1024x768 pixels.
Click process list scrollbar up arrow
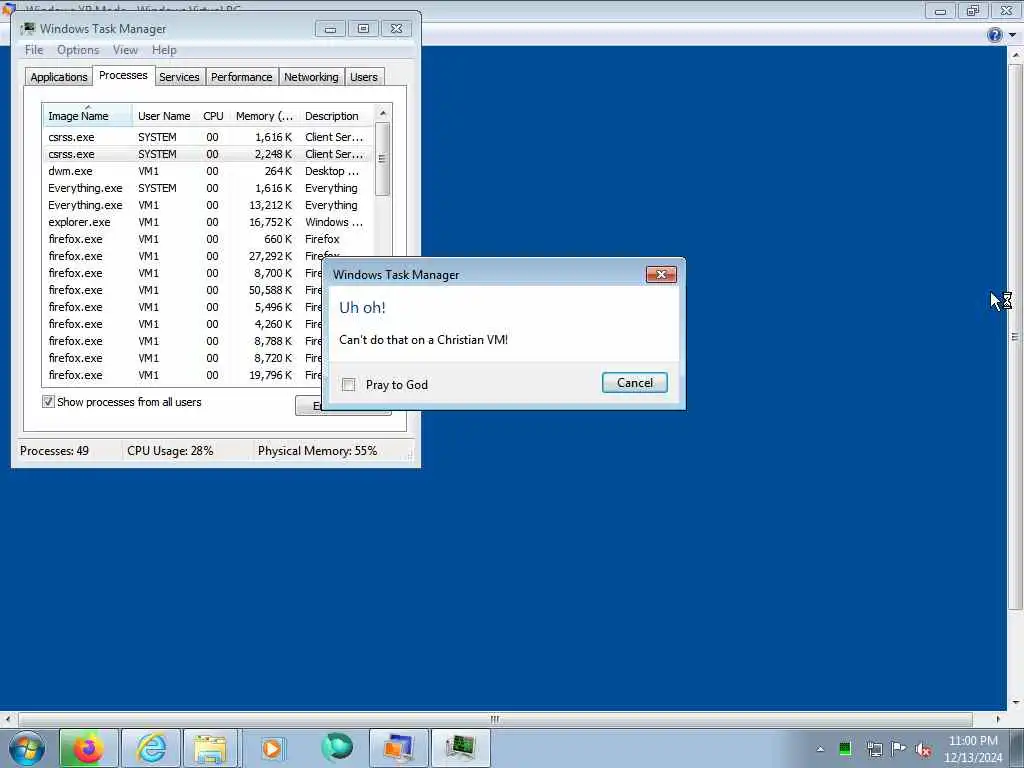pos(383,114)
